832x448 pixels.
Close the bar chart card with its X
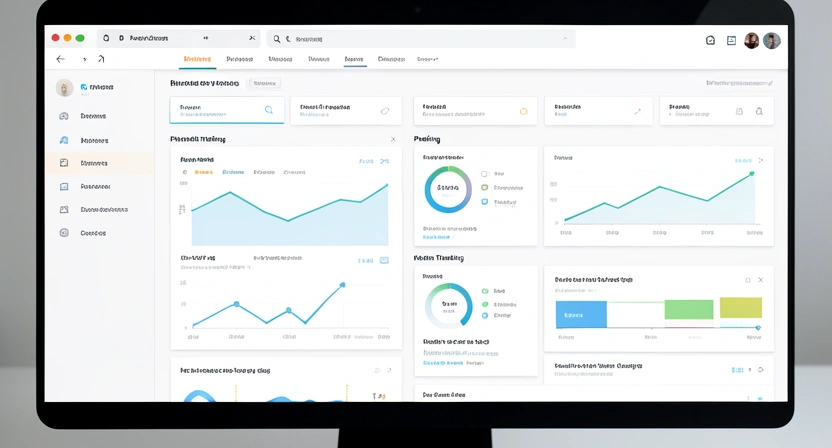pyautogui.click(x=760, y=280)
